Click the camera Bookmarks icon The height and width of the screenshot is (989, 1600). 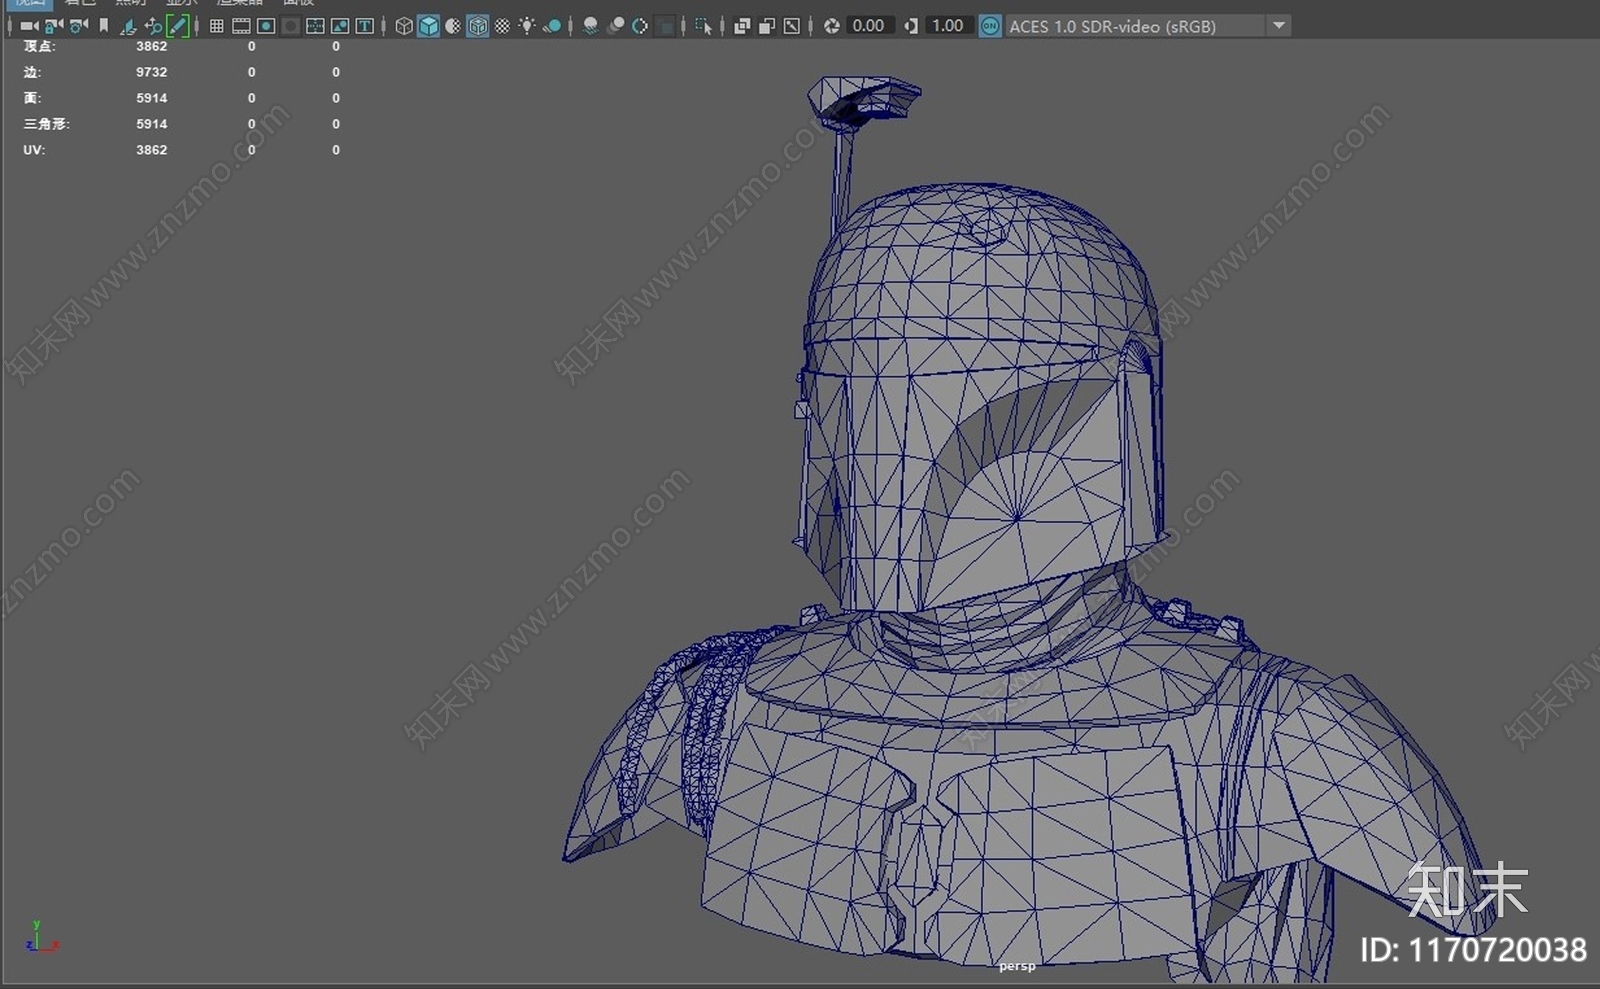coord(104,26)
